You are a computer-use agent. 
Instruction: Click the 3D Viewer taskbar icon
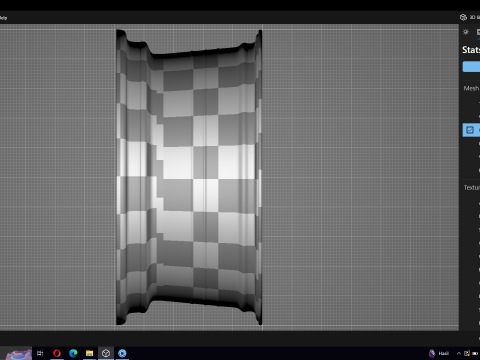point(106,353)
